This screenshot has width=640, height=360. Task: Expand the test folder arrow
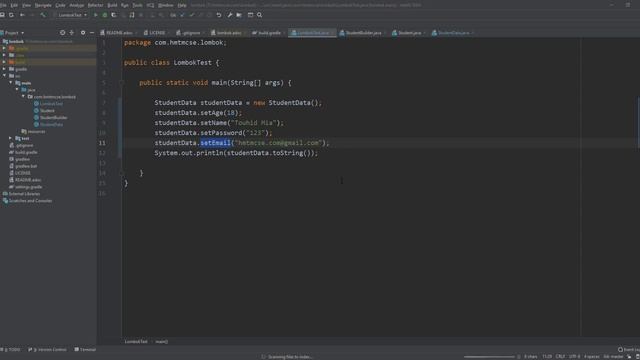pyautogui.click(x=11, y=138)
